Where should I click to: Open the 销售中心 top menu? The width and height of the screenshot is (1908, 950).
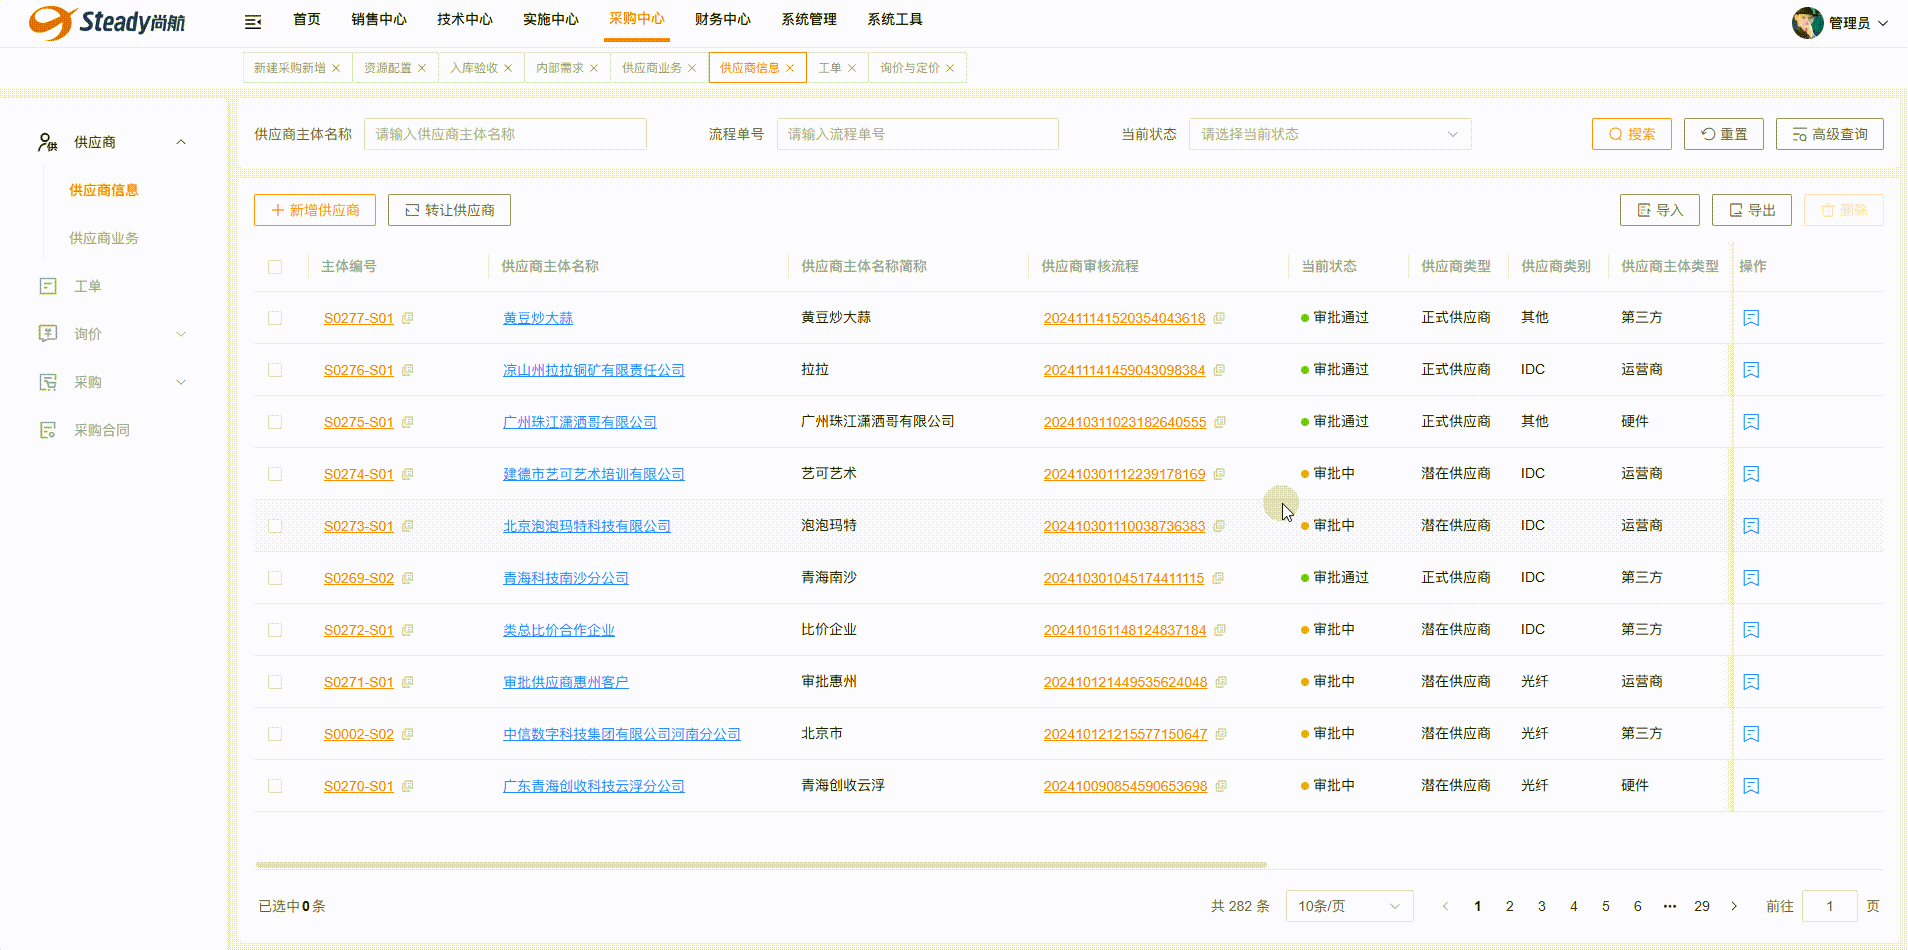[379, 20]
